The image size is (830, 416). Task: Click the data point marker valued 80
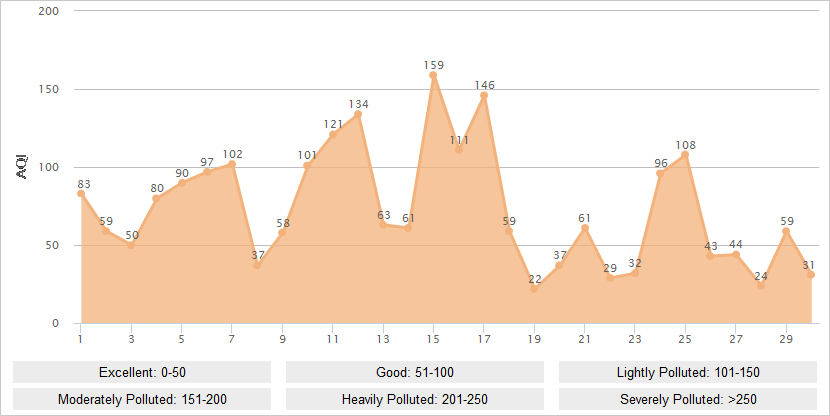156,198
